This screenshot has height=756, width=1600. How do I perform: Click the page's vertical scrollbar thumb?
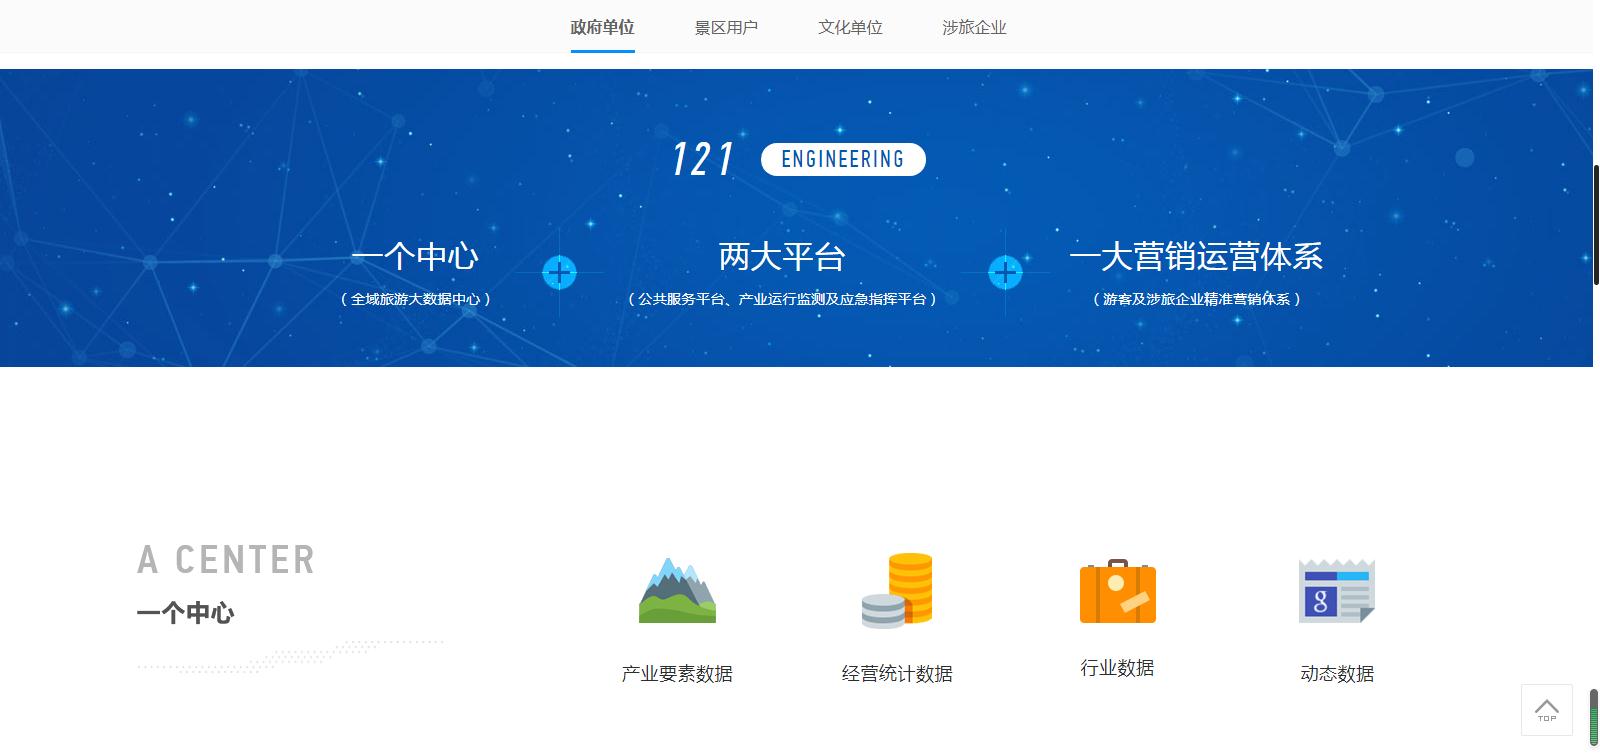pyautogui.click(x=1596, y=225)
